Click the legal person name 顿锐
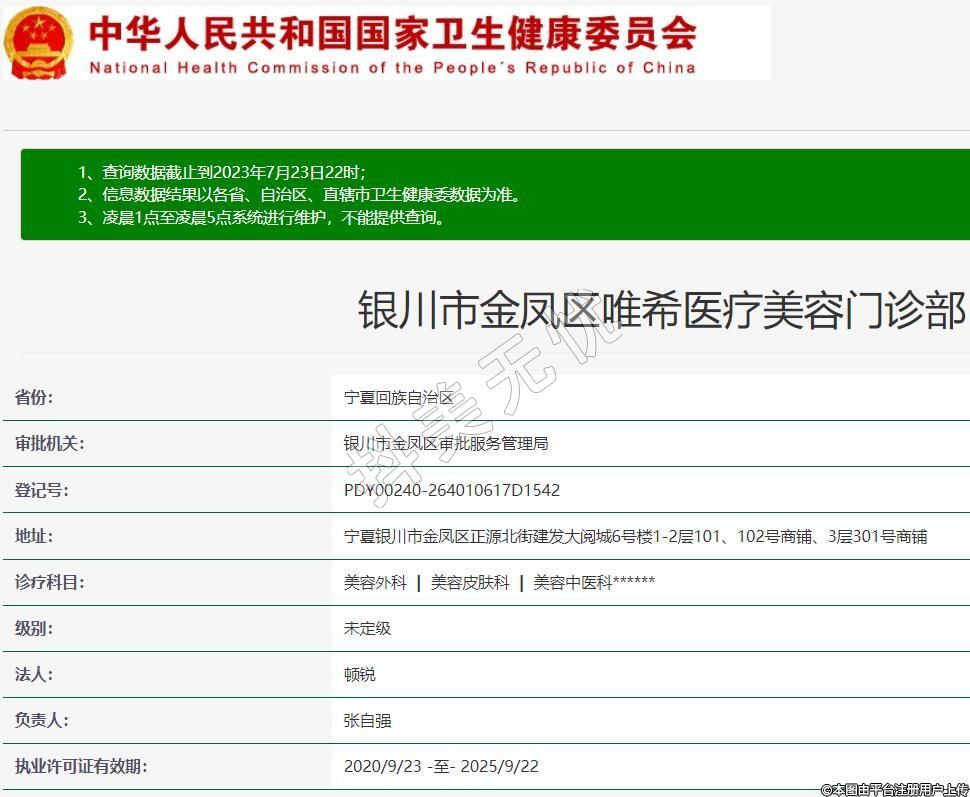Image resolution: width=970 pixels, height=797 pixels. tap(359, 674)
